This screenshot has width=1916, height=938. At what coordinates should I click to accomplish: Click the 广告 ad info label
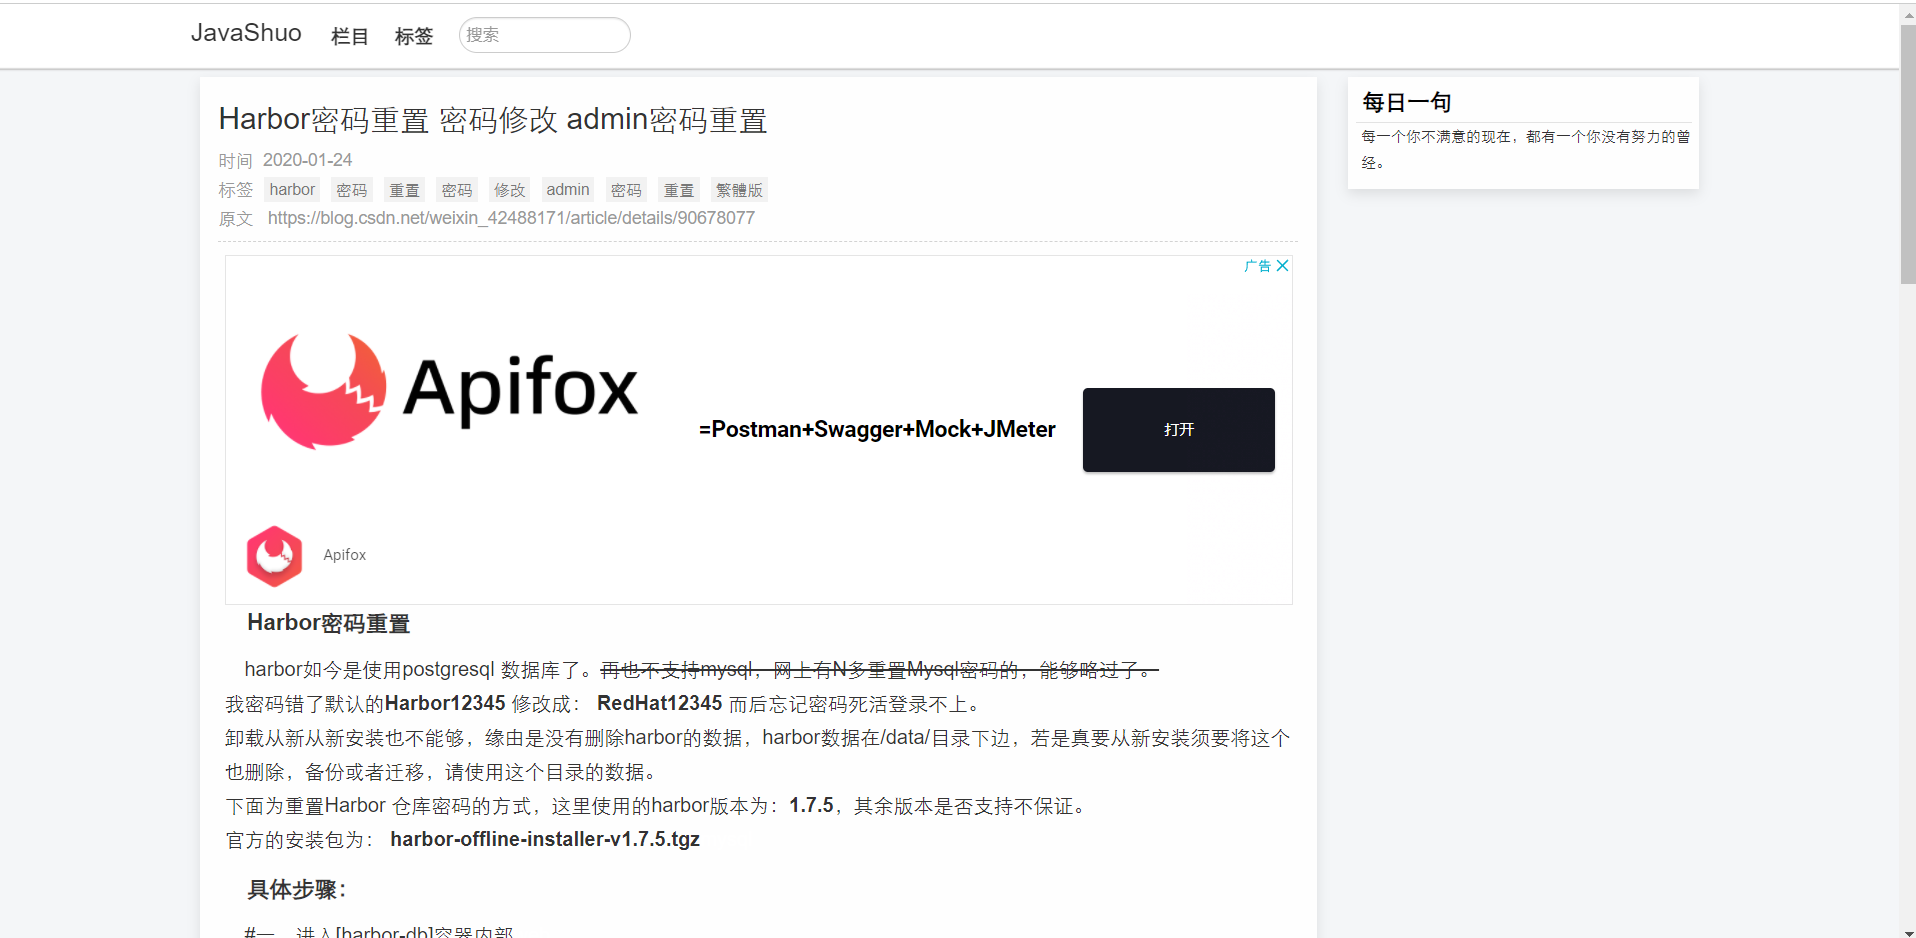pos(1257,266)
